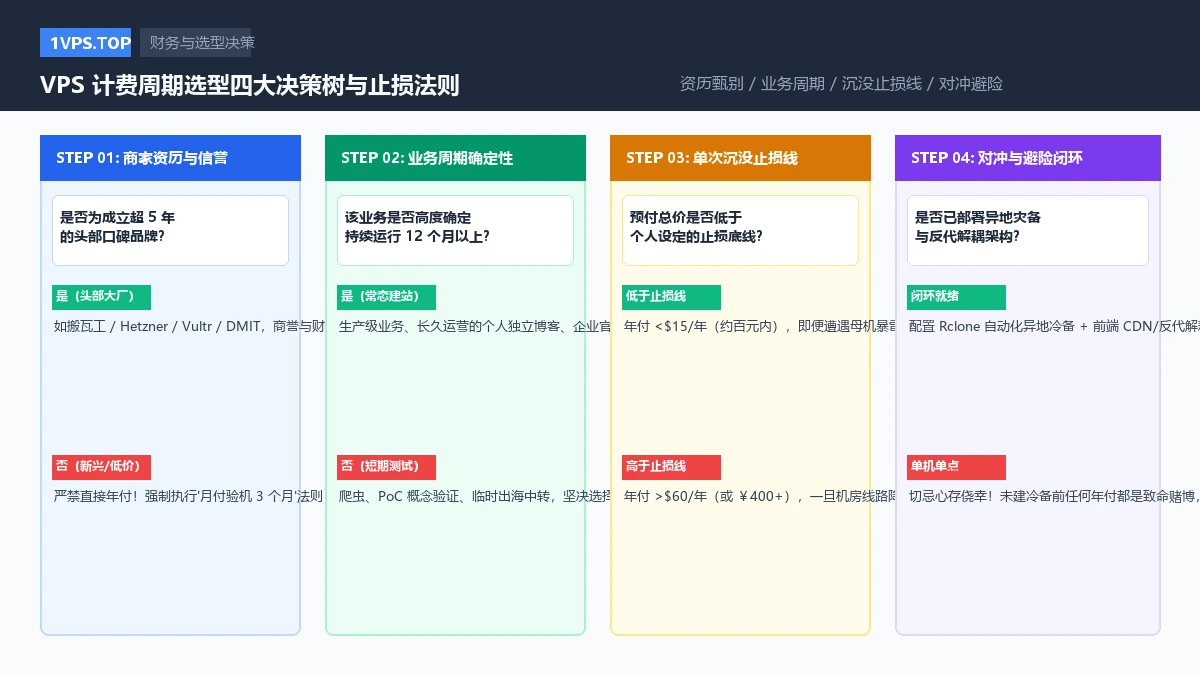1200x675 pixels.
Task: Click subtitle 资历甄别 / 业务周期 / 沉没止损线 / 对冲避险
Action: 841,84
